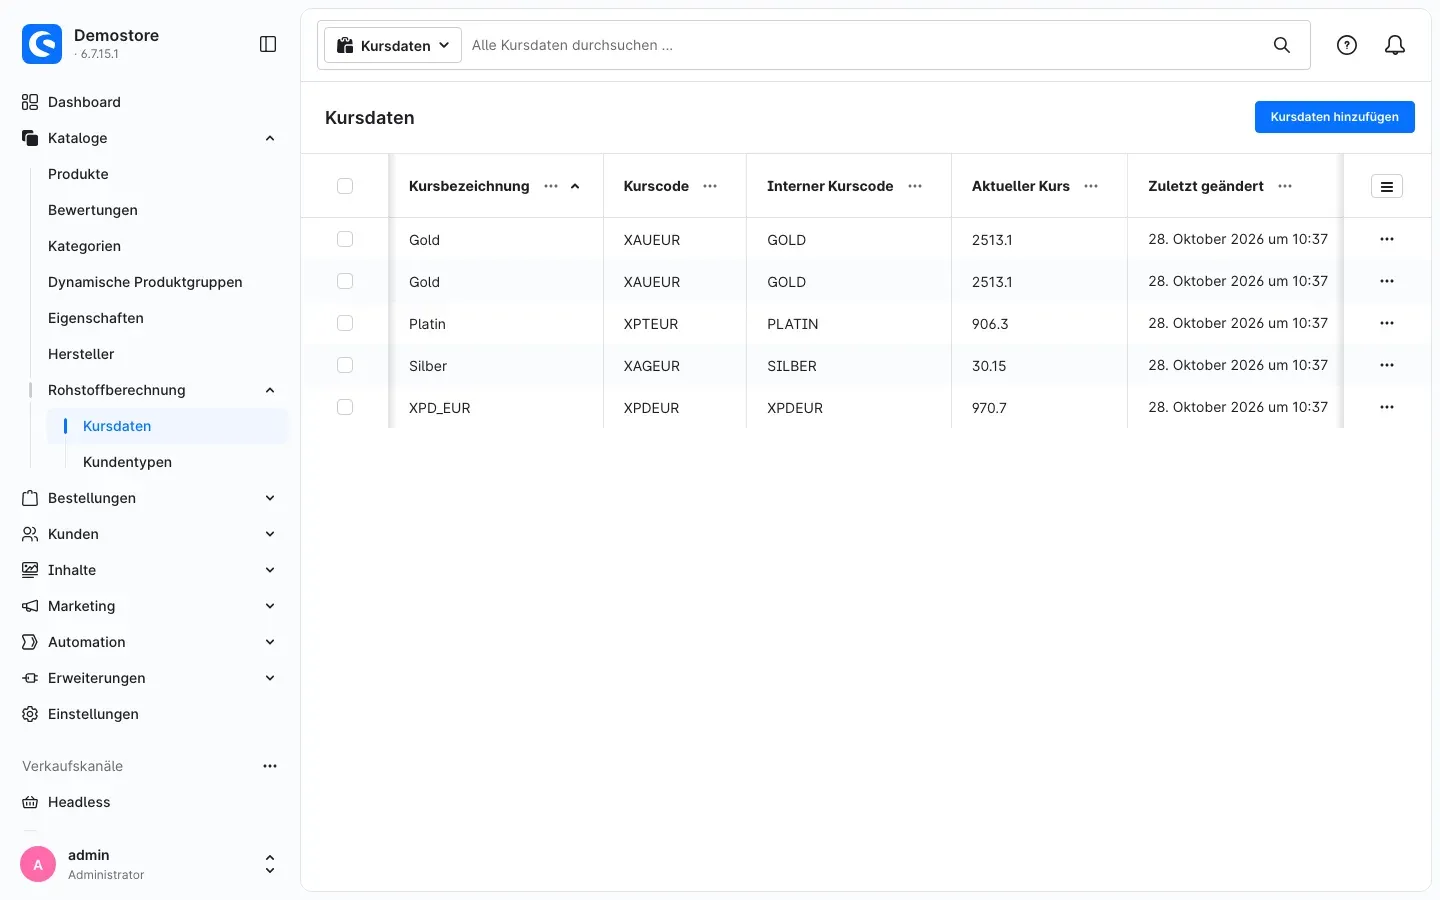Open Einstellungen in the sidebar
The image size is (1440, 900).
93,714
